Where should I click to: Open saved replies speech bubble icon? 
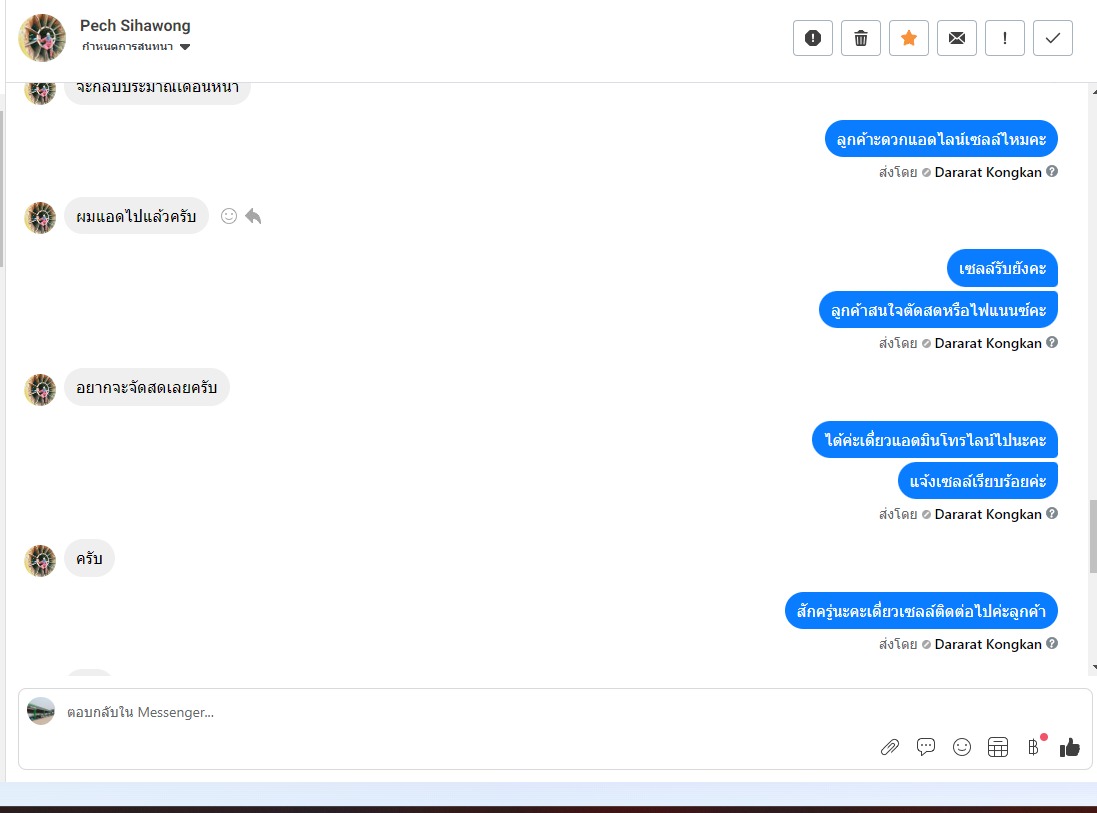click(926, 747)
